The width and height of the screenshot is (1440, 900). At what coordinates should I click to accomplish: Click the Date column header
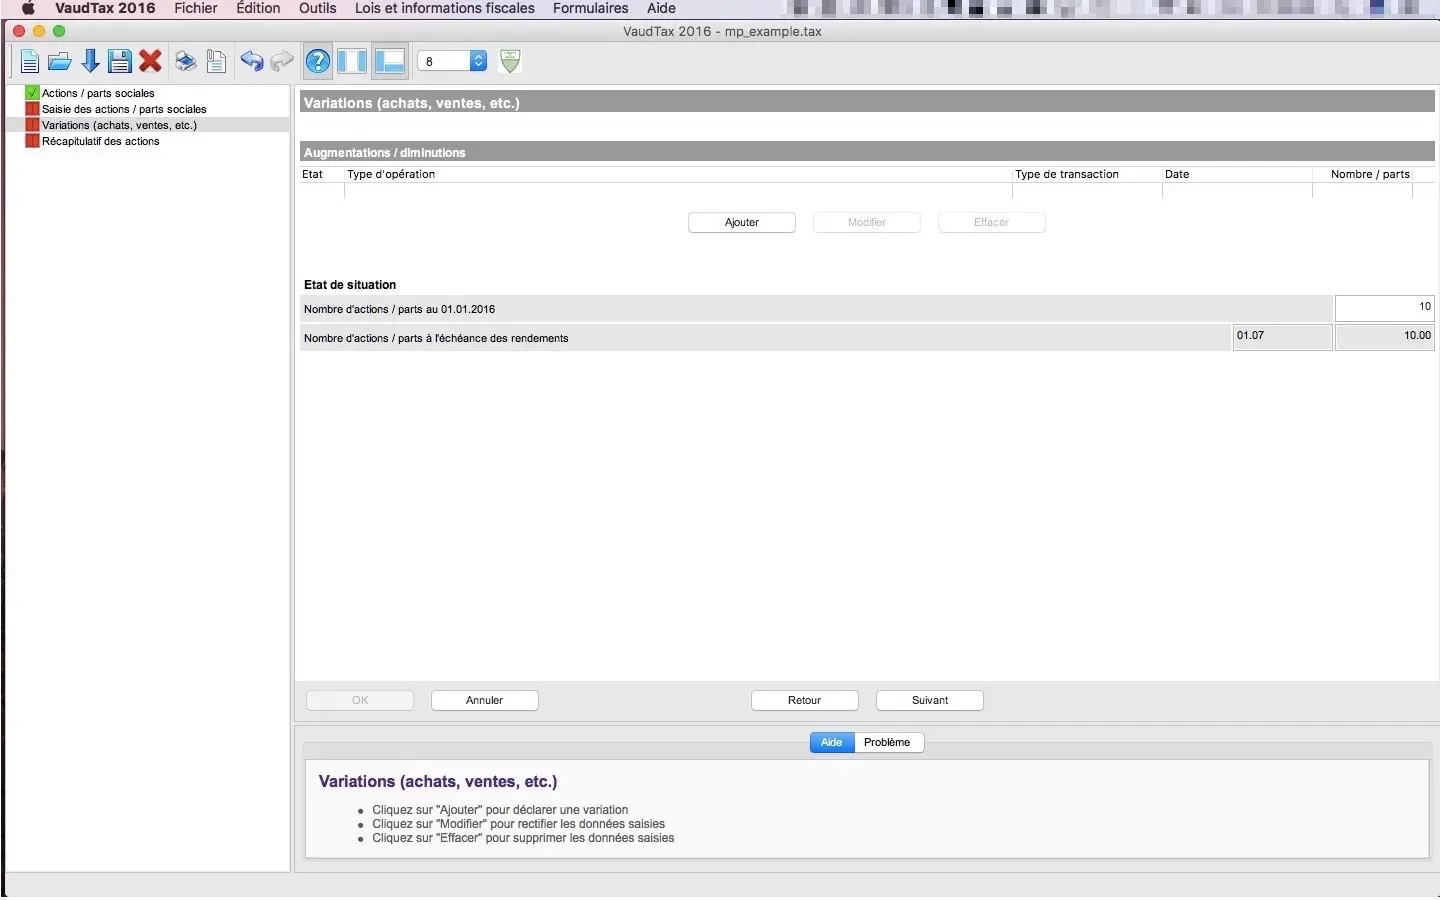point(1237,174)
